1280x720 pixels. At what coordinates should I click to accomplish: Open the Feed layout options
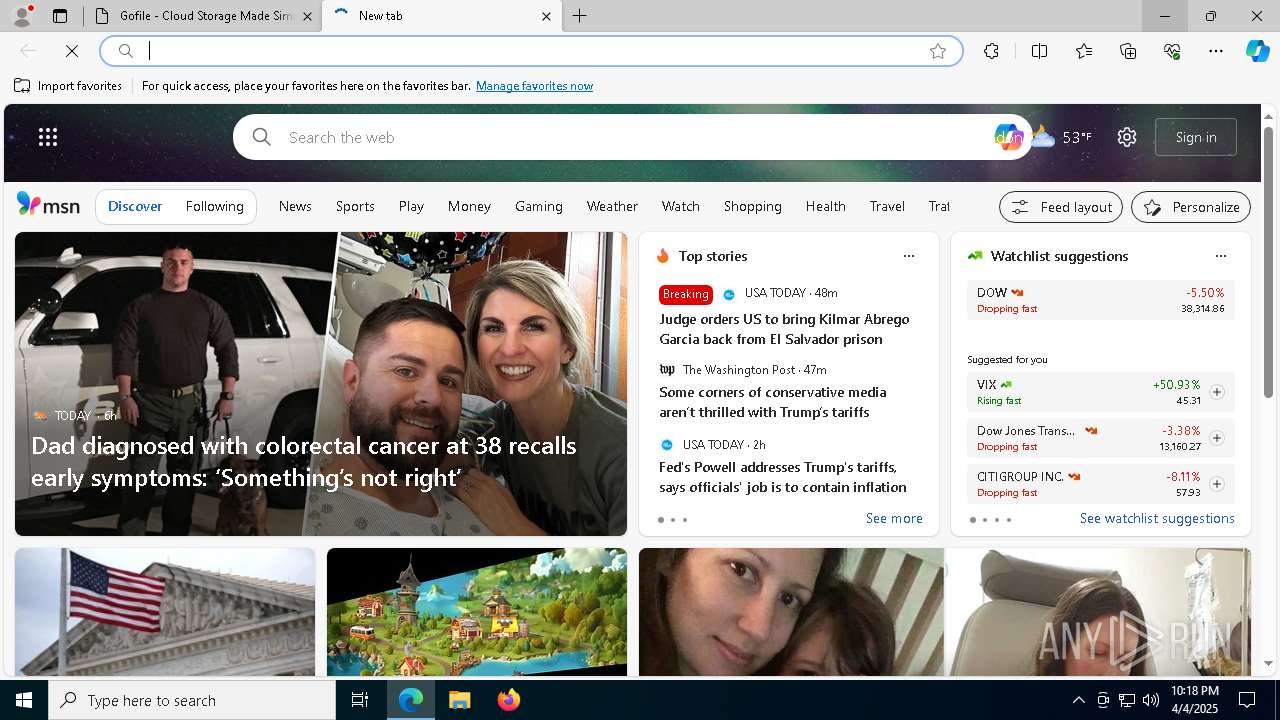tap(1061, 207)
